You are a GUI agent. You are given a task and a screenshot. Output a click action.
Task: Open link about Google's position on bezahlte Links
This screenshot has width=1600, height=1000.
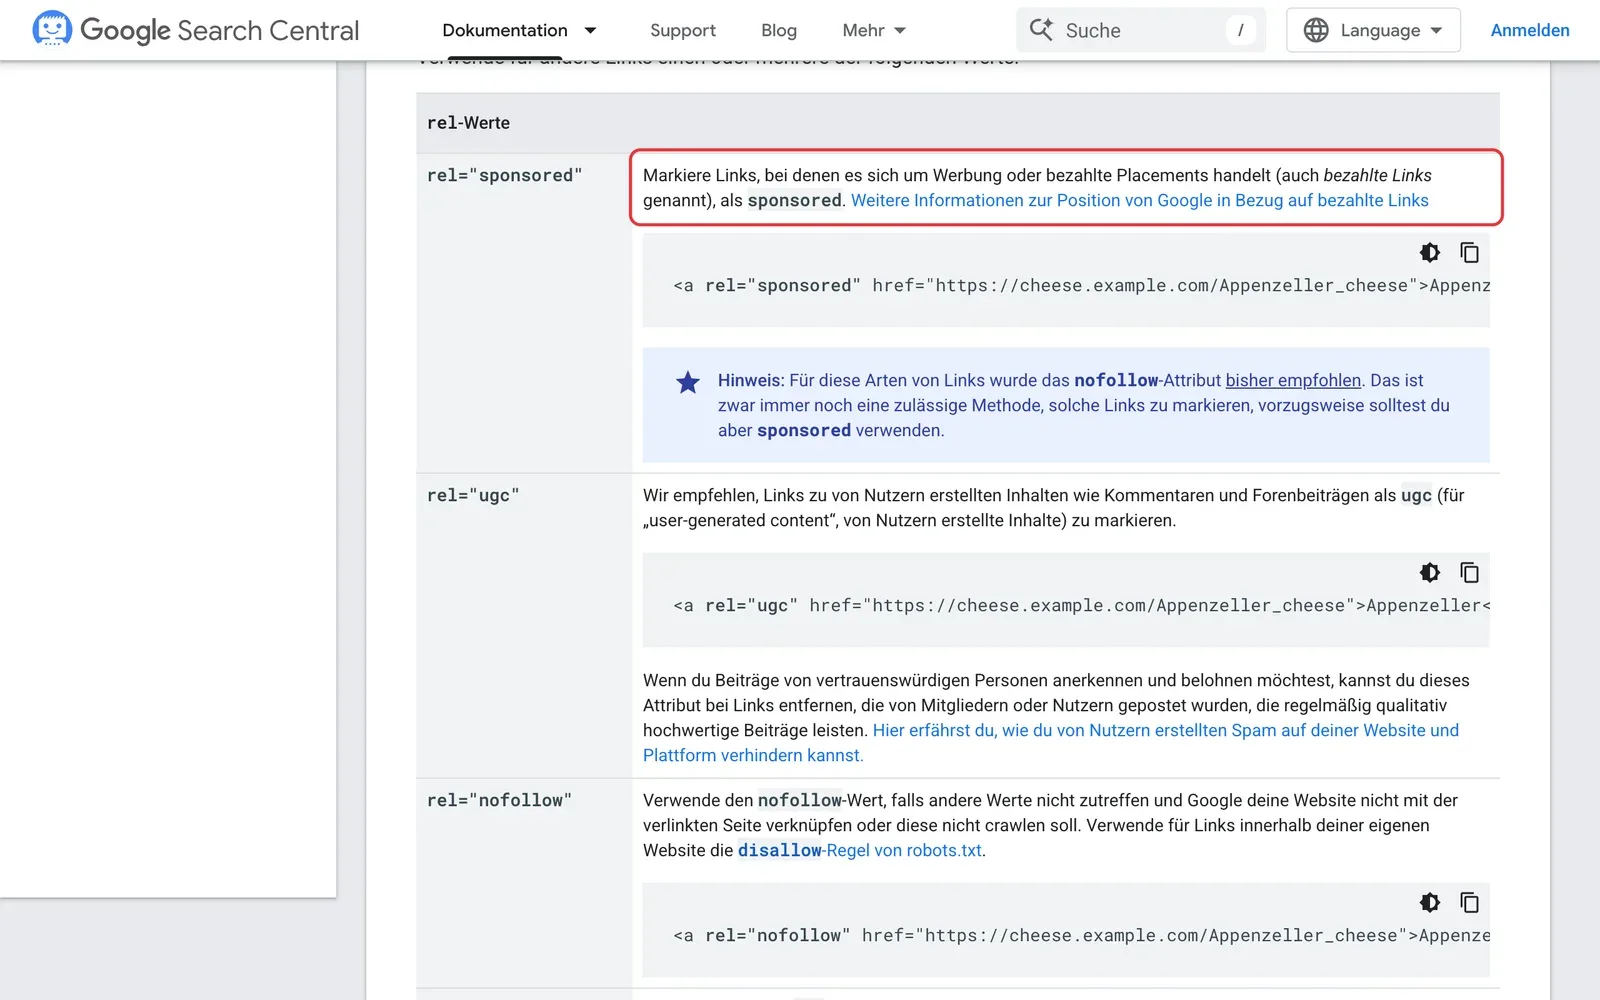(1140, 200)
